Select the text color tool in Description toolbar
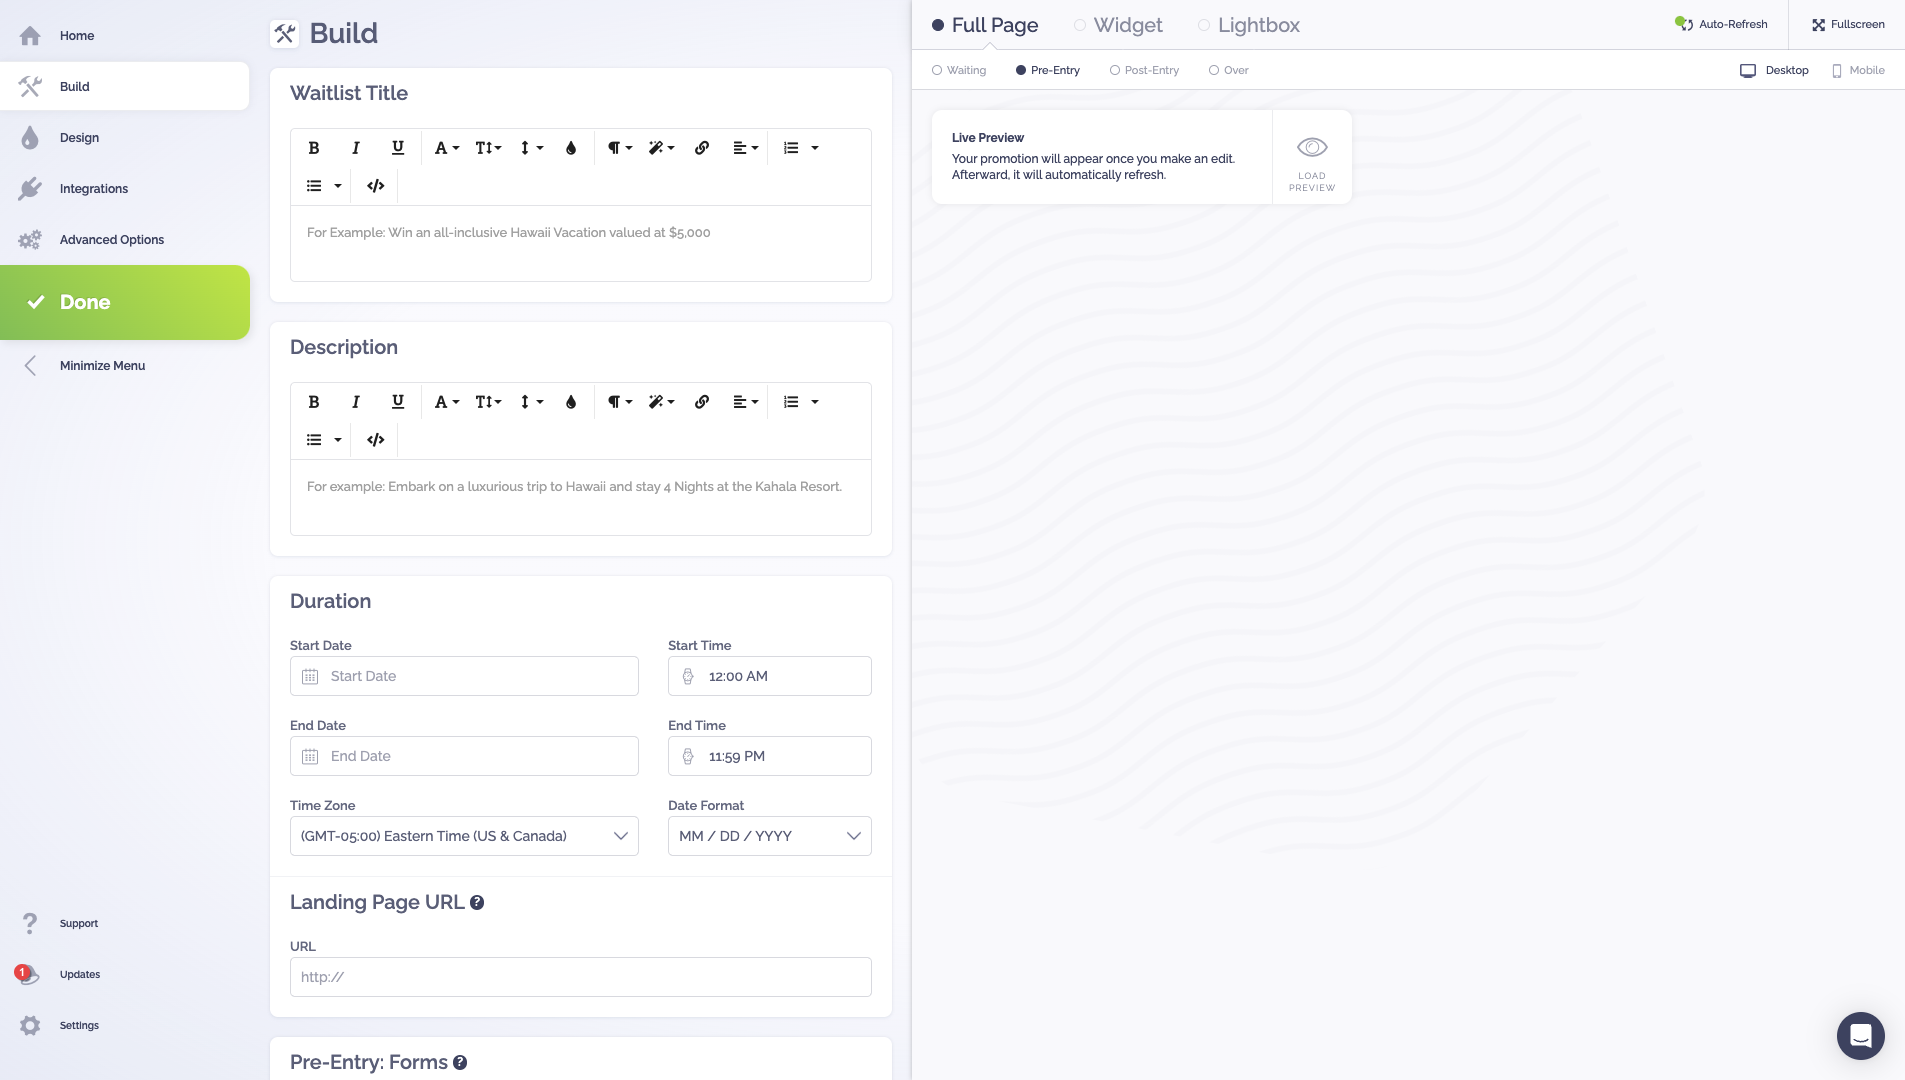 coord(571,401)
